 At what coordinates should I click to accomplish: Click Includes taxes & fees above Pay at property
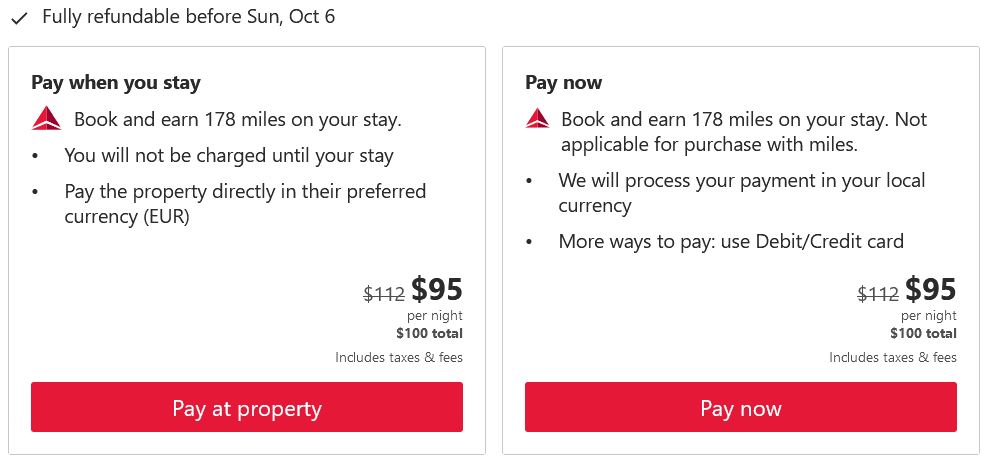pos(399,358)
